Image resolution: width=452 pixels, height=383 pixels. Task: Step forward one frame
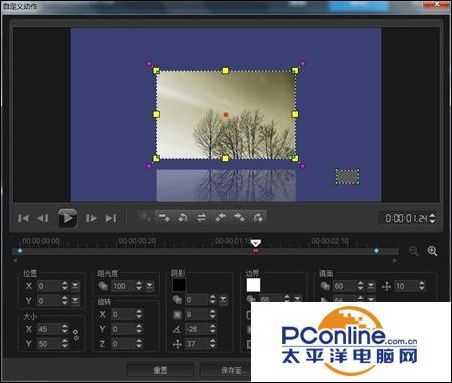tap(90, 218)
